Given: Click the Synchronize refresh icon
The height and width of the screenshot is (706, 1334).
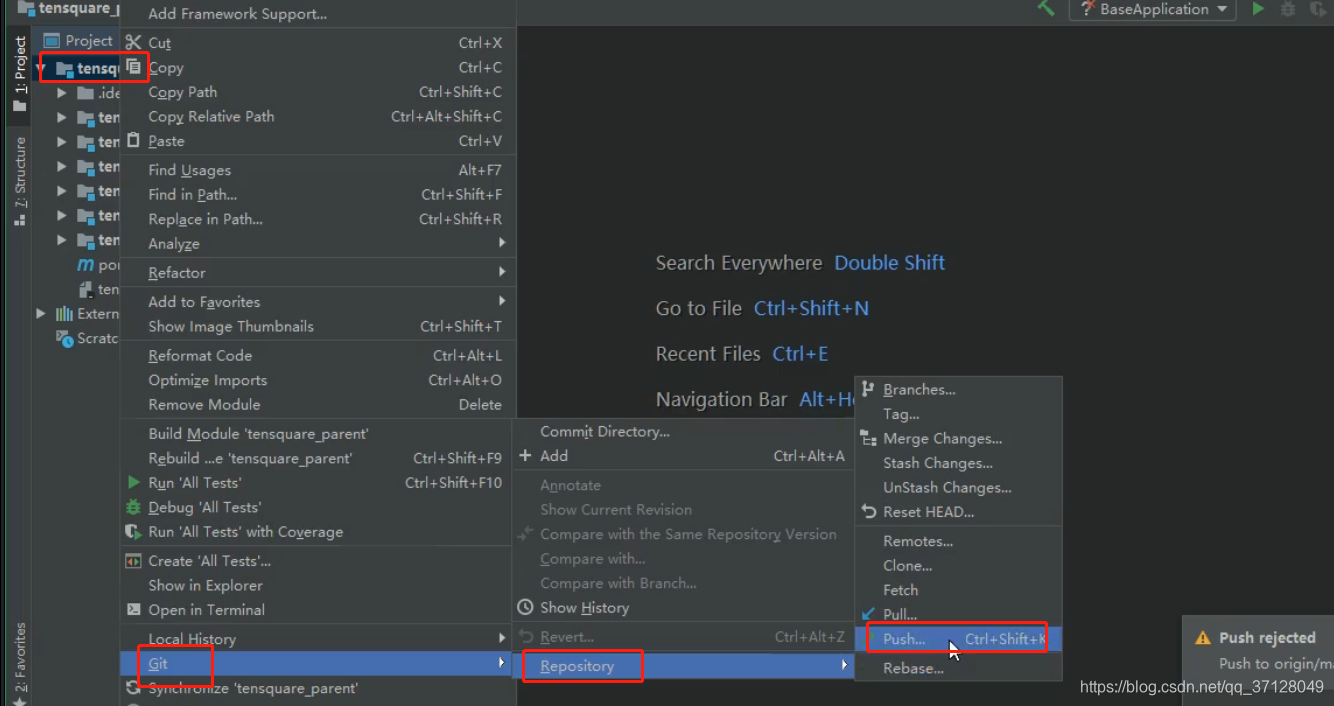Looking at the screenshot, I should click(x=133, y=688).
